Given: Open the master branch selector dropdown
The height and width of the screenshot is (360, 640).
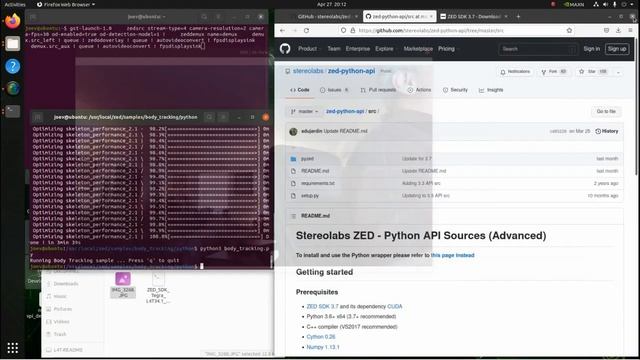Looking at the screenshot, I should click(304, 111).
